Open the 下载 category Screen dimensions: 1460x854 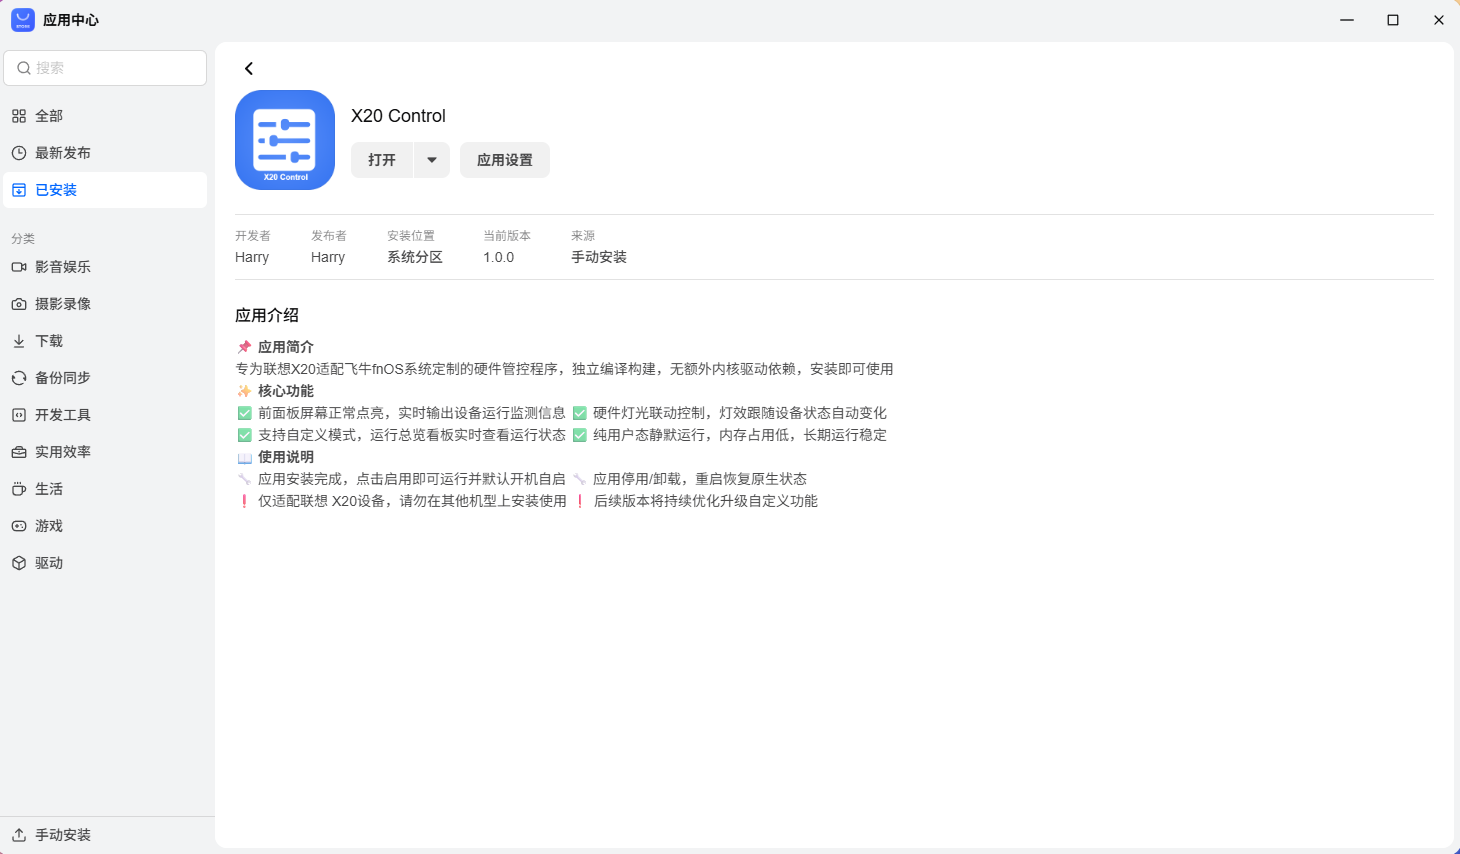pyautogui.click(x=105, y=341)
